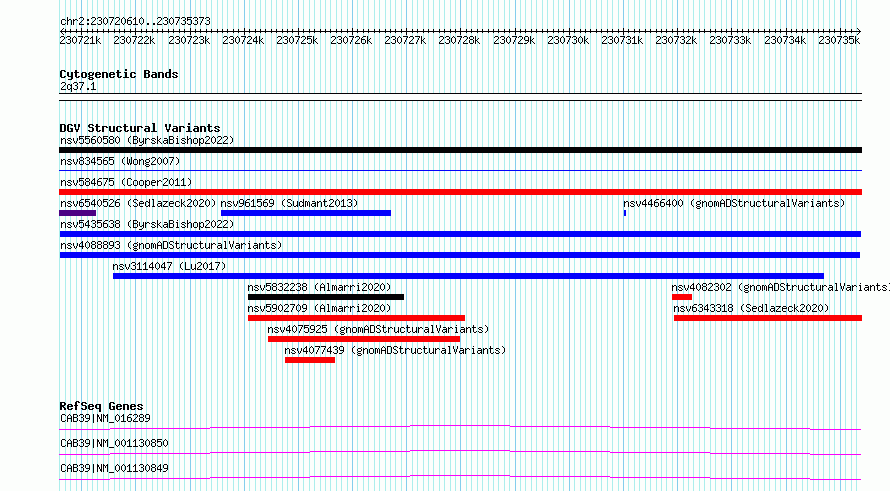Screen dimensions: 890x491
Task: Open nsv6343318 (Sedlazeck2020) variant label
Action: point(751,308)
